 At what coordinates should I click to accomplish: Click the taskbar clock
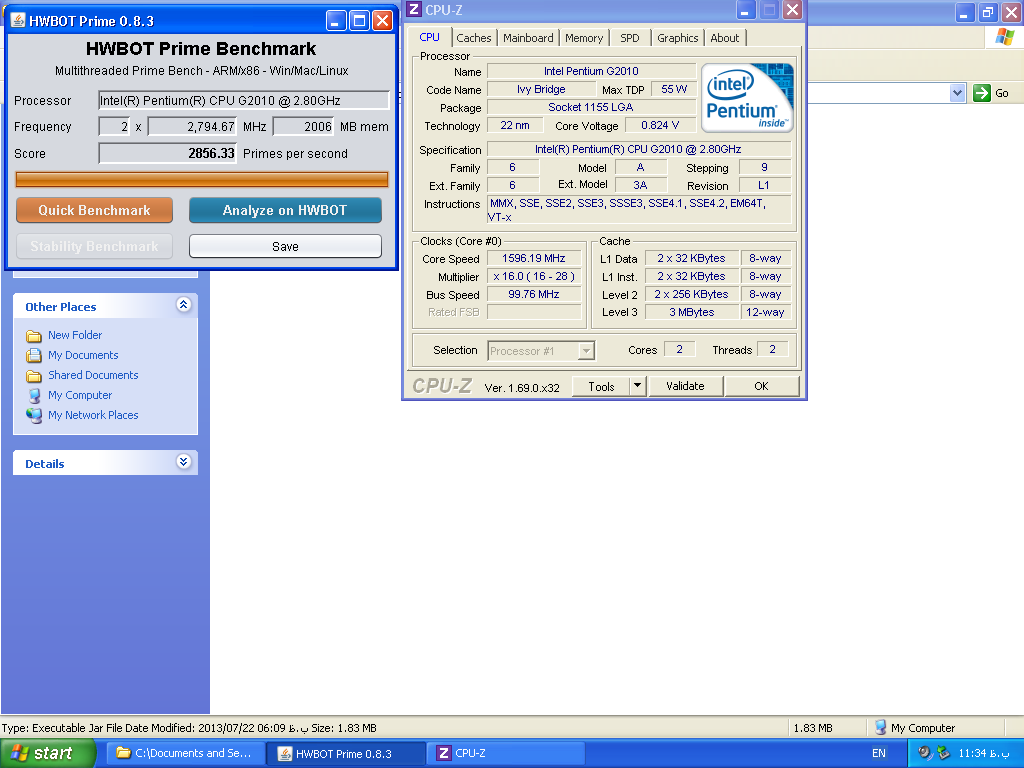[x=984, y=753]
